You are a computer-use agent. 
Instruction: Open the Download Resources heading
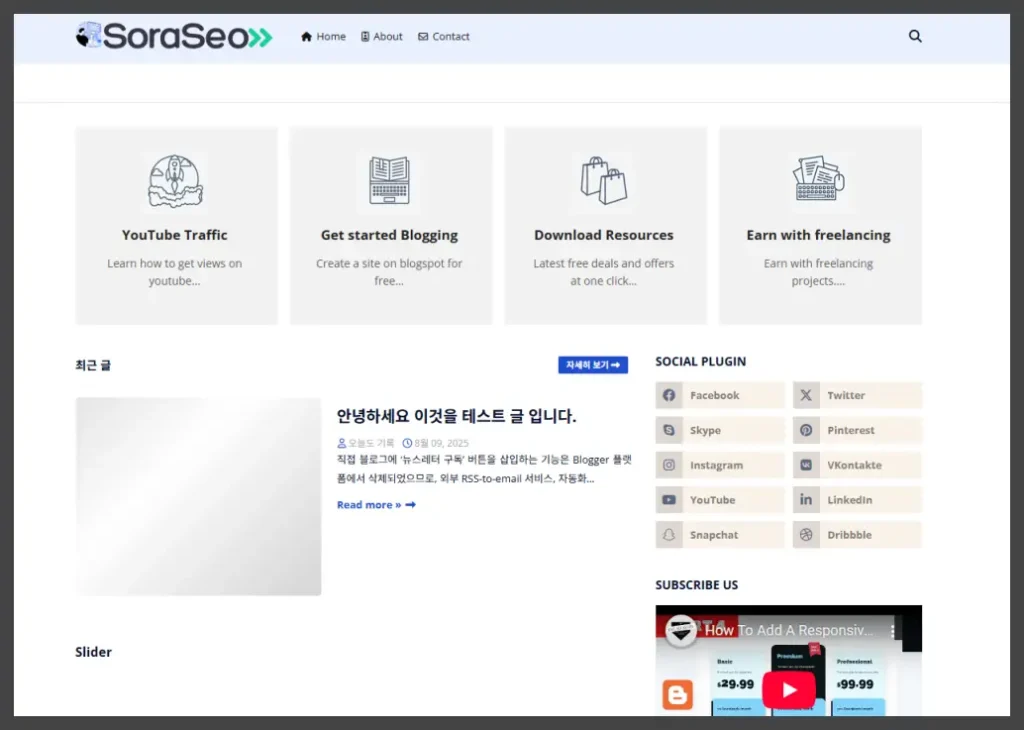coord(603,235)
